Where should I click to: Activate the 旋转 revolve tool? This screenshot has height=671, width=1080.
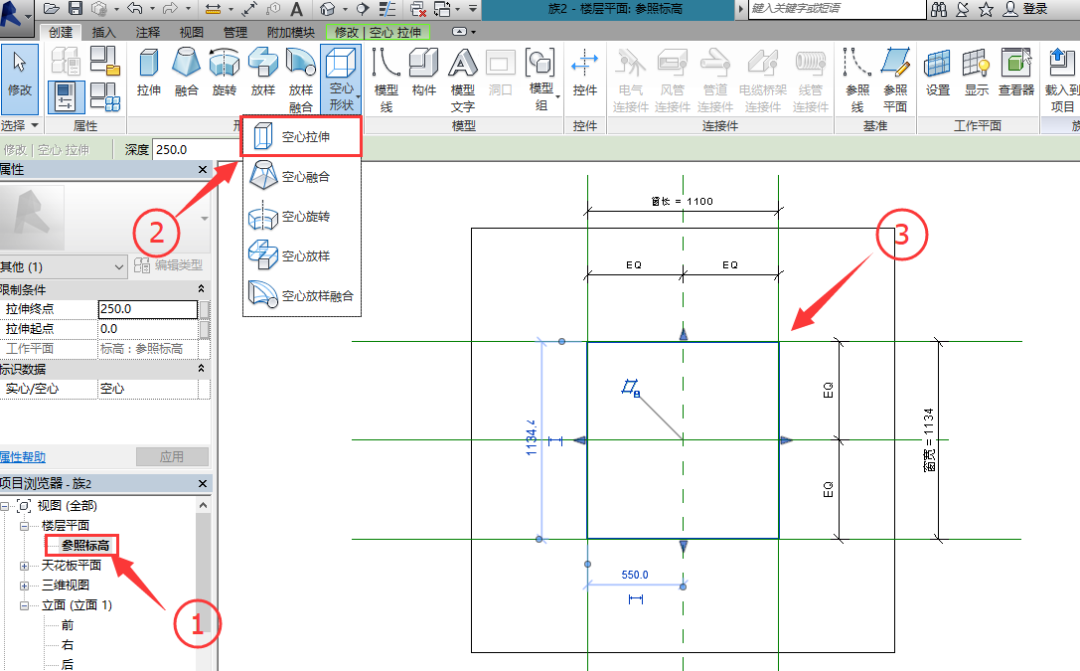(225, 72)
